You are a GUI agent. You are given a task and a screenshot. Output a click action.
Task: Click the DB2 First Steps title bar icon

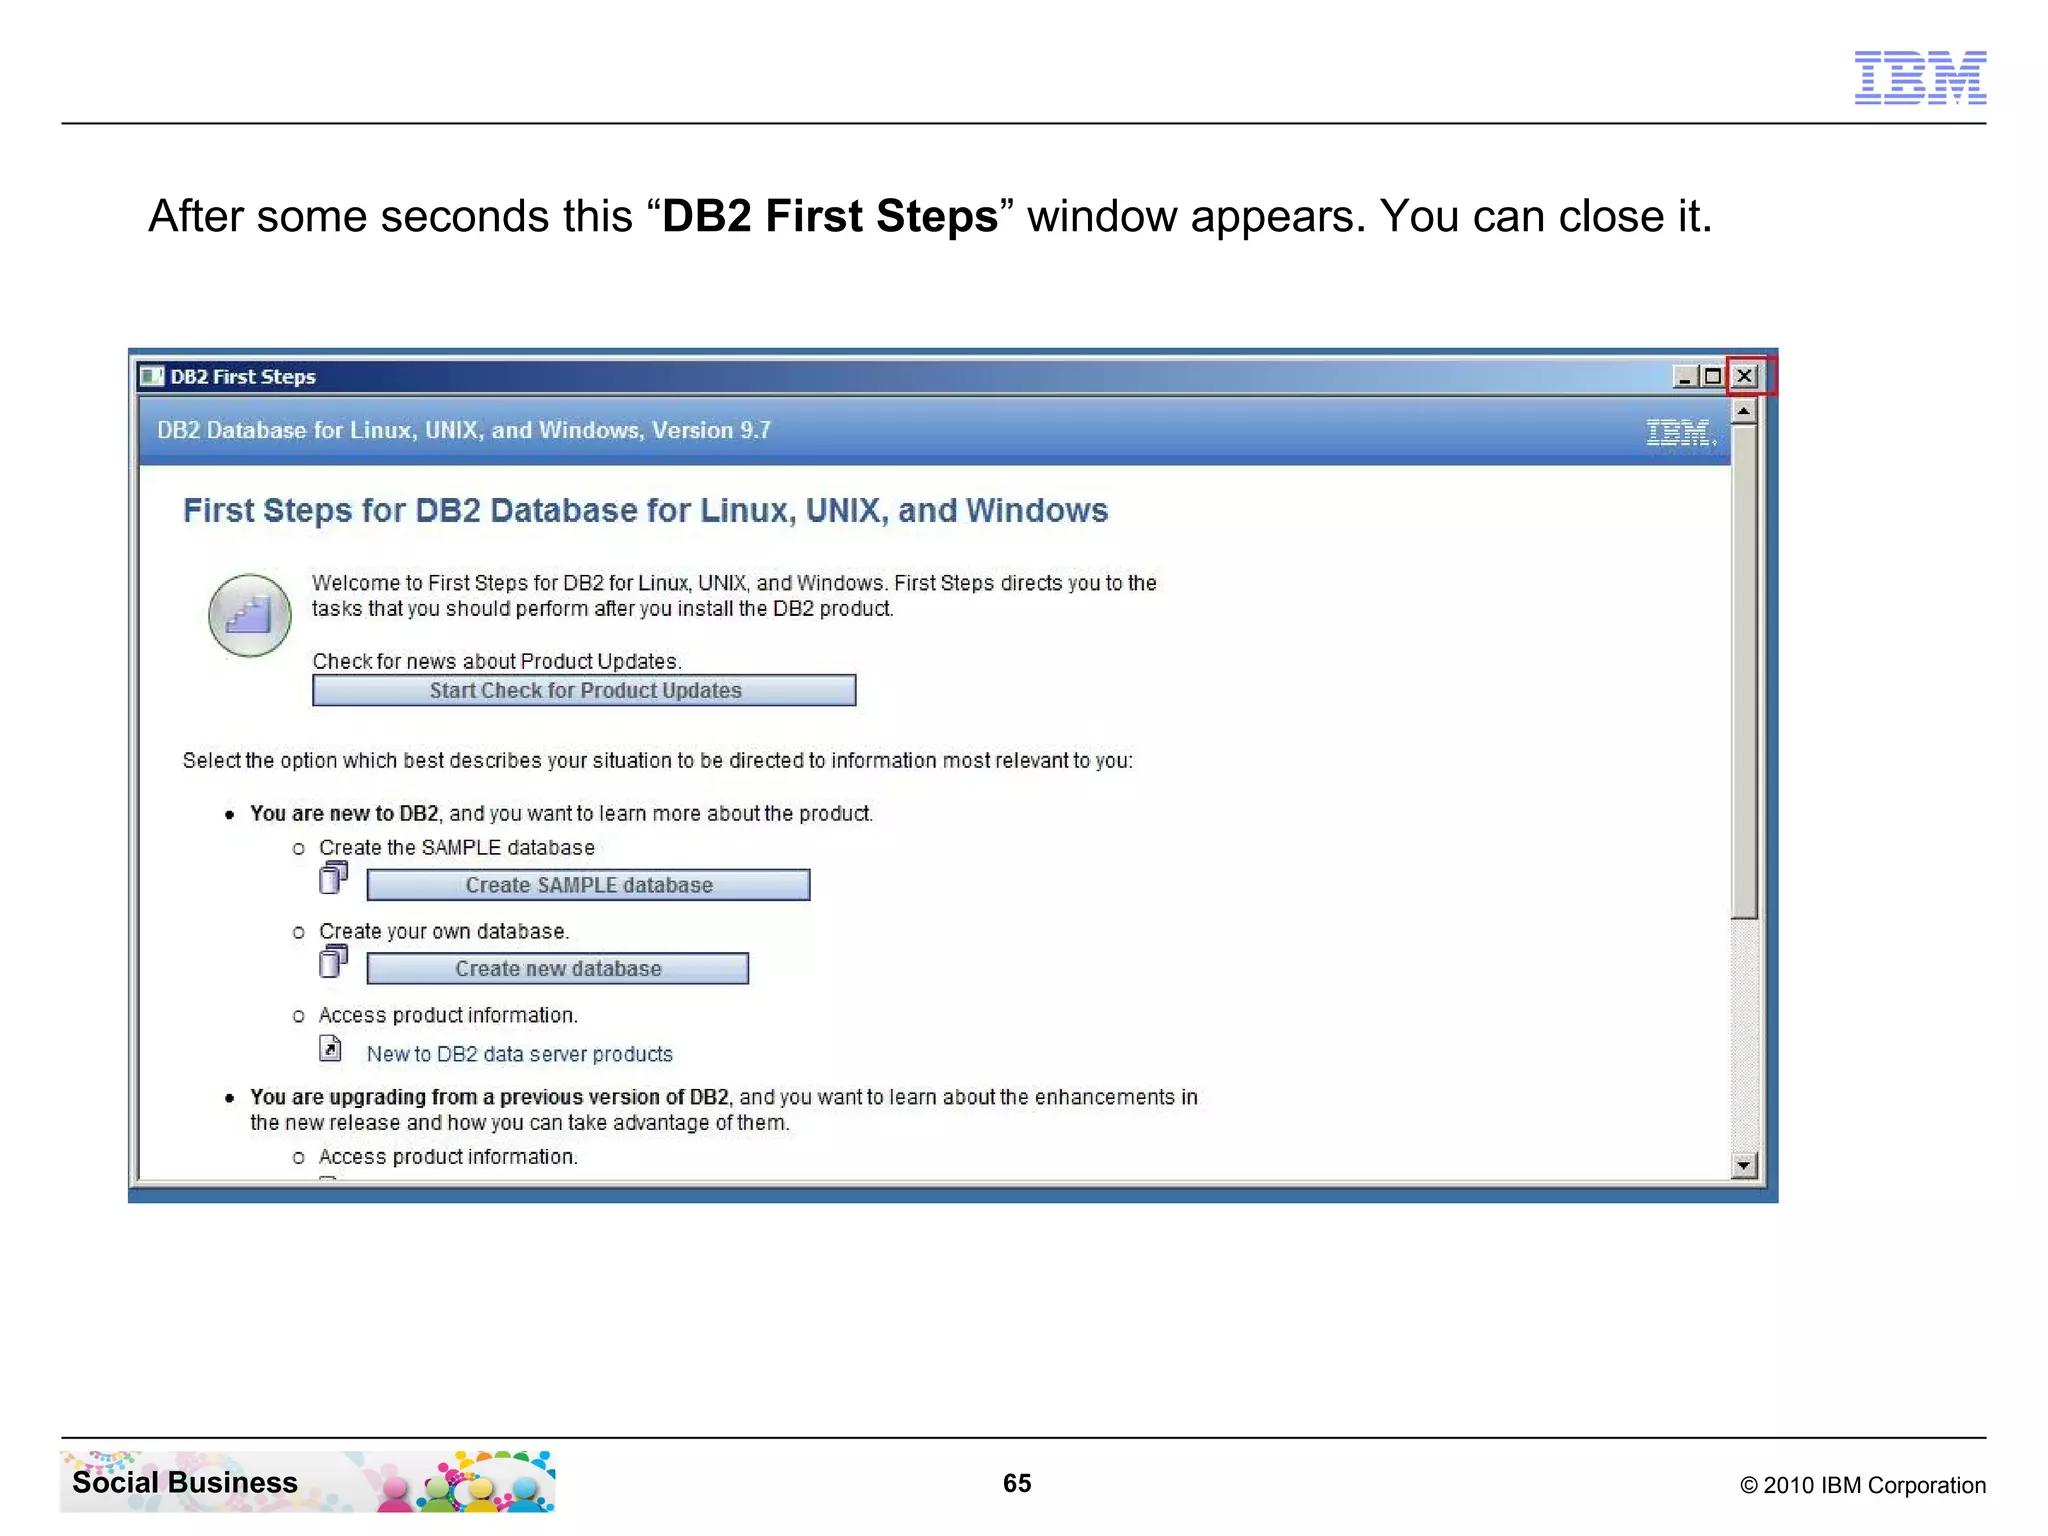pyautogui.click(x=151, y=376)
